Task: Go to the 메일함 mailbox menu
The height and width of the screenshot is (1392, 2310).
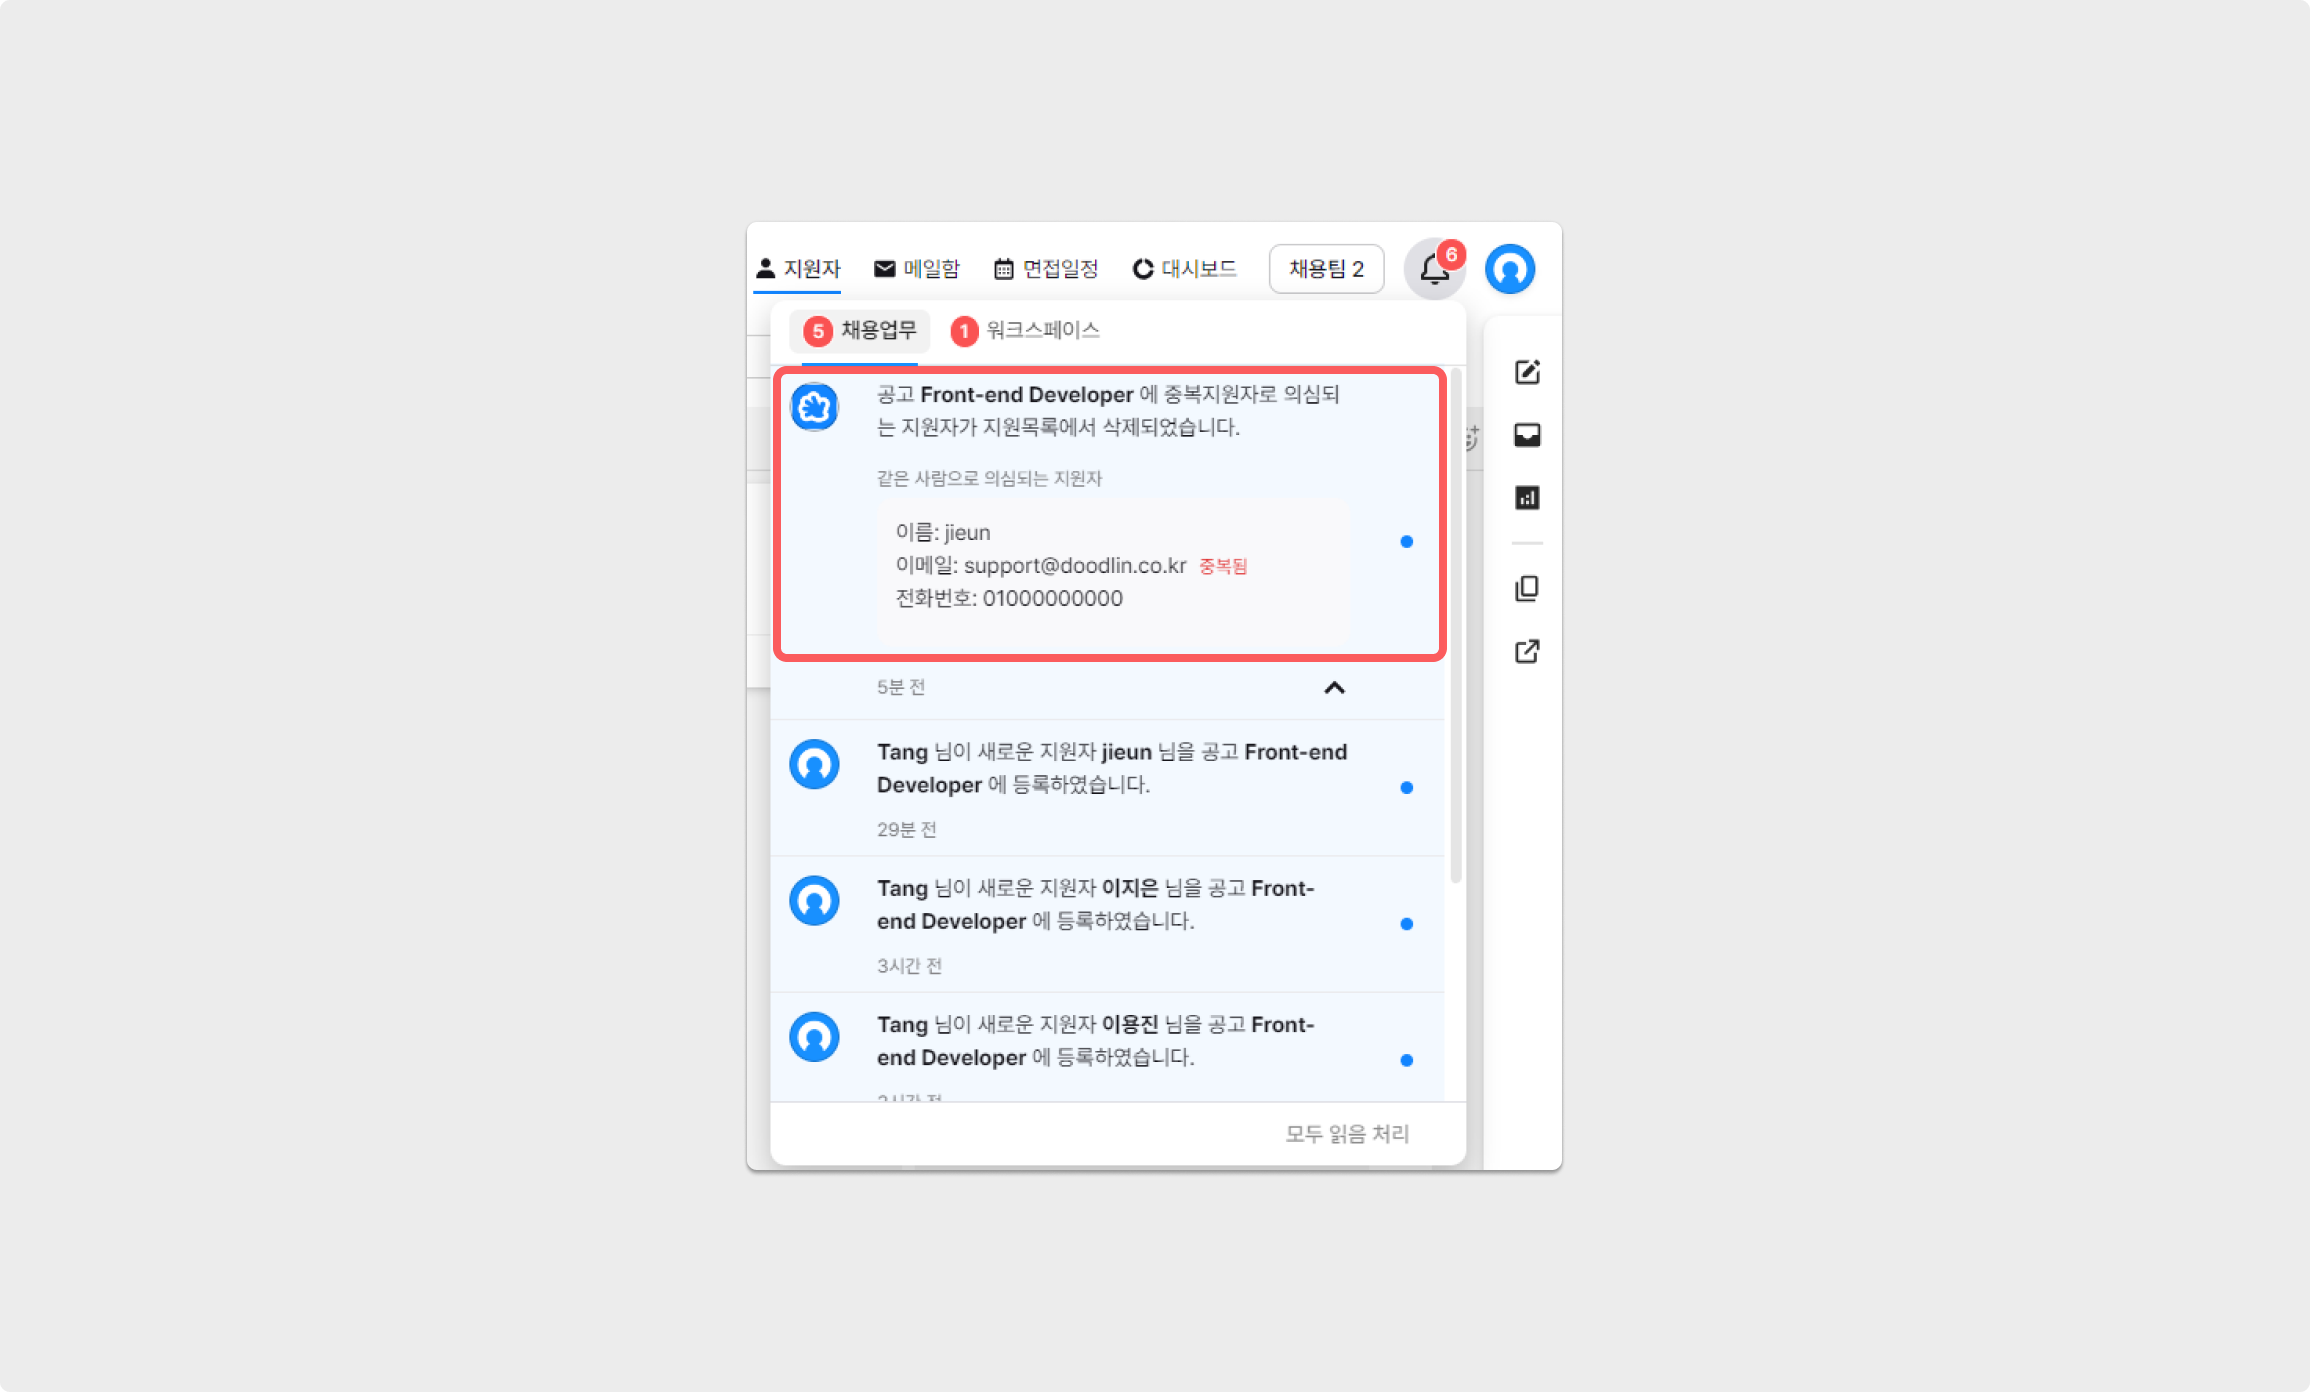Action: point(916,269)
